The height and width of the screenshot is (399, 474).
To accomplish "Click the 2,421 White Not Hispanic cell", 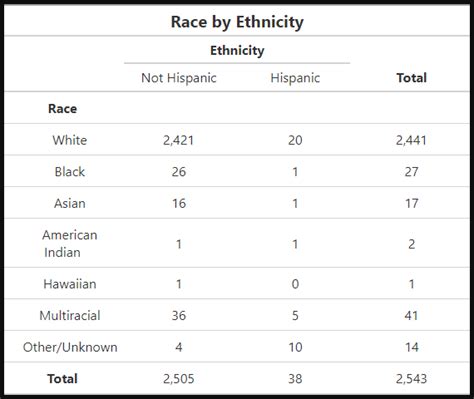I will click(178, 140).
